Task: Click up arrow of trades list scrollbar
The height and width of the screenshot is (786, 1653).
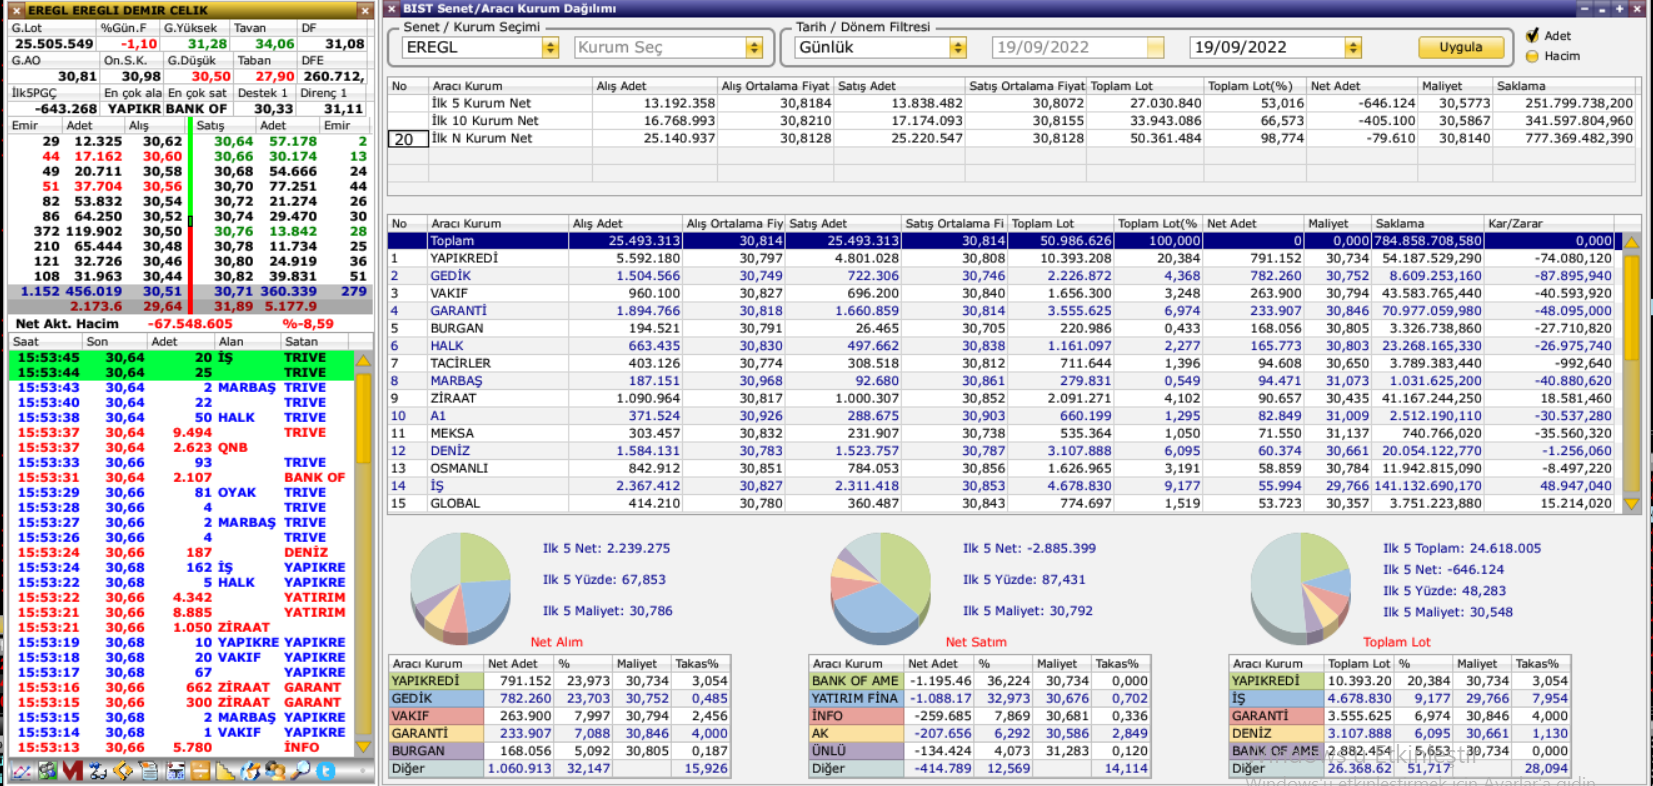Action: click(x=364, y=360)
